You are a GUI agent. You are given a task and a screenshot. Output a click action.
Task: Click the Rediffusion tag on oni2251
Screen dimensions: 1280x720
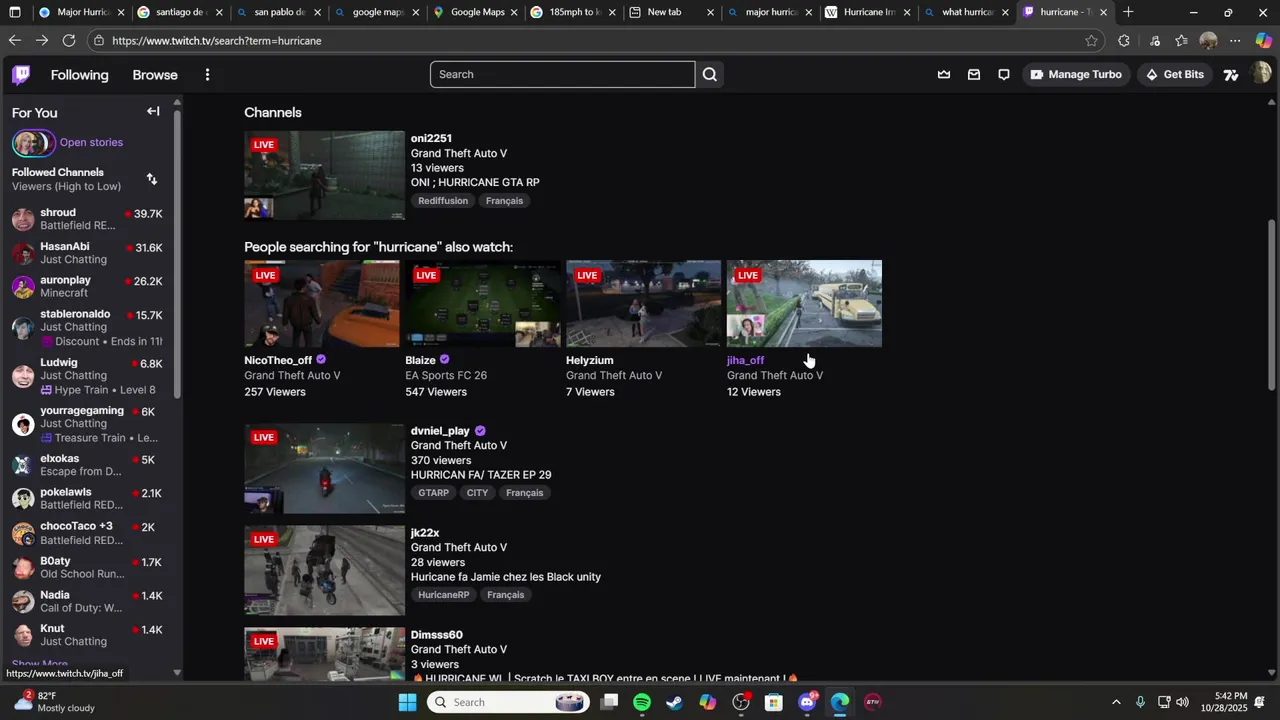(x=443, y=201)
